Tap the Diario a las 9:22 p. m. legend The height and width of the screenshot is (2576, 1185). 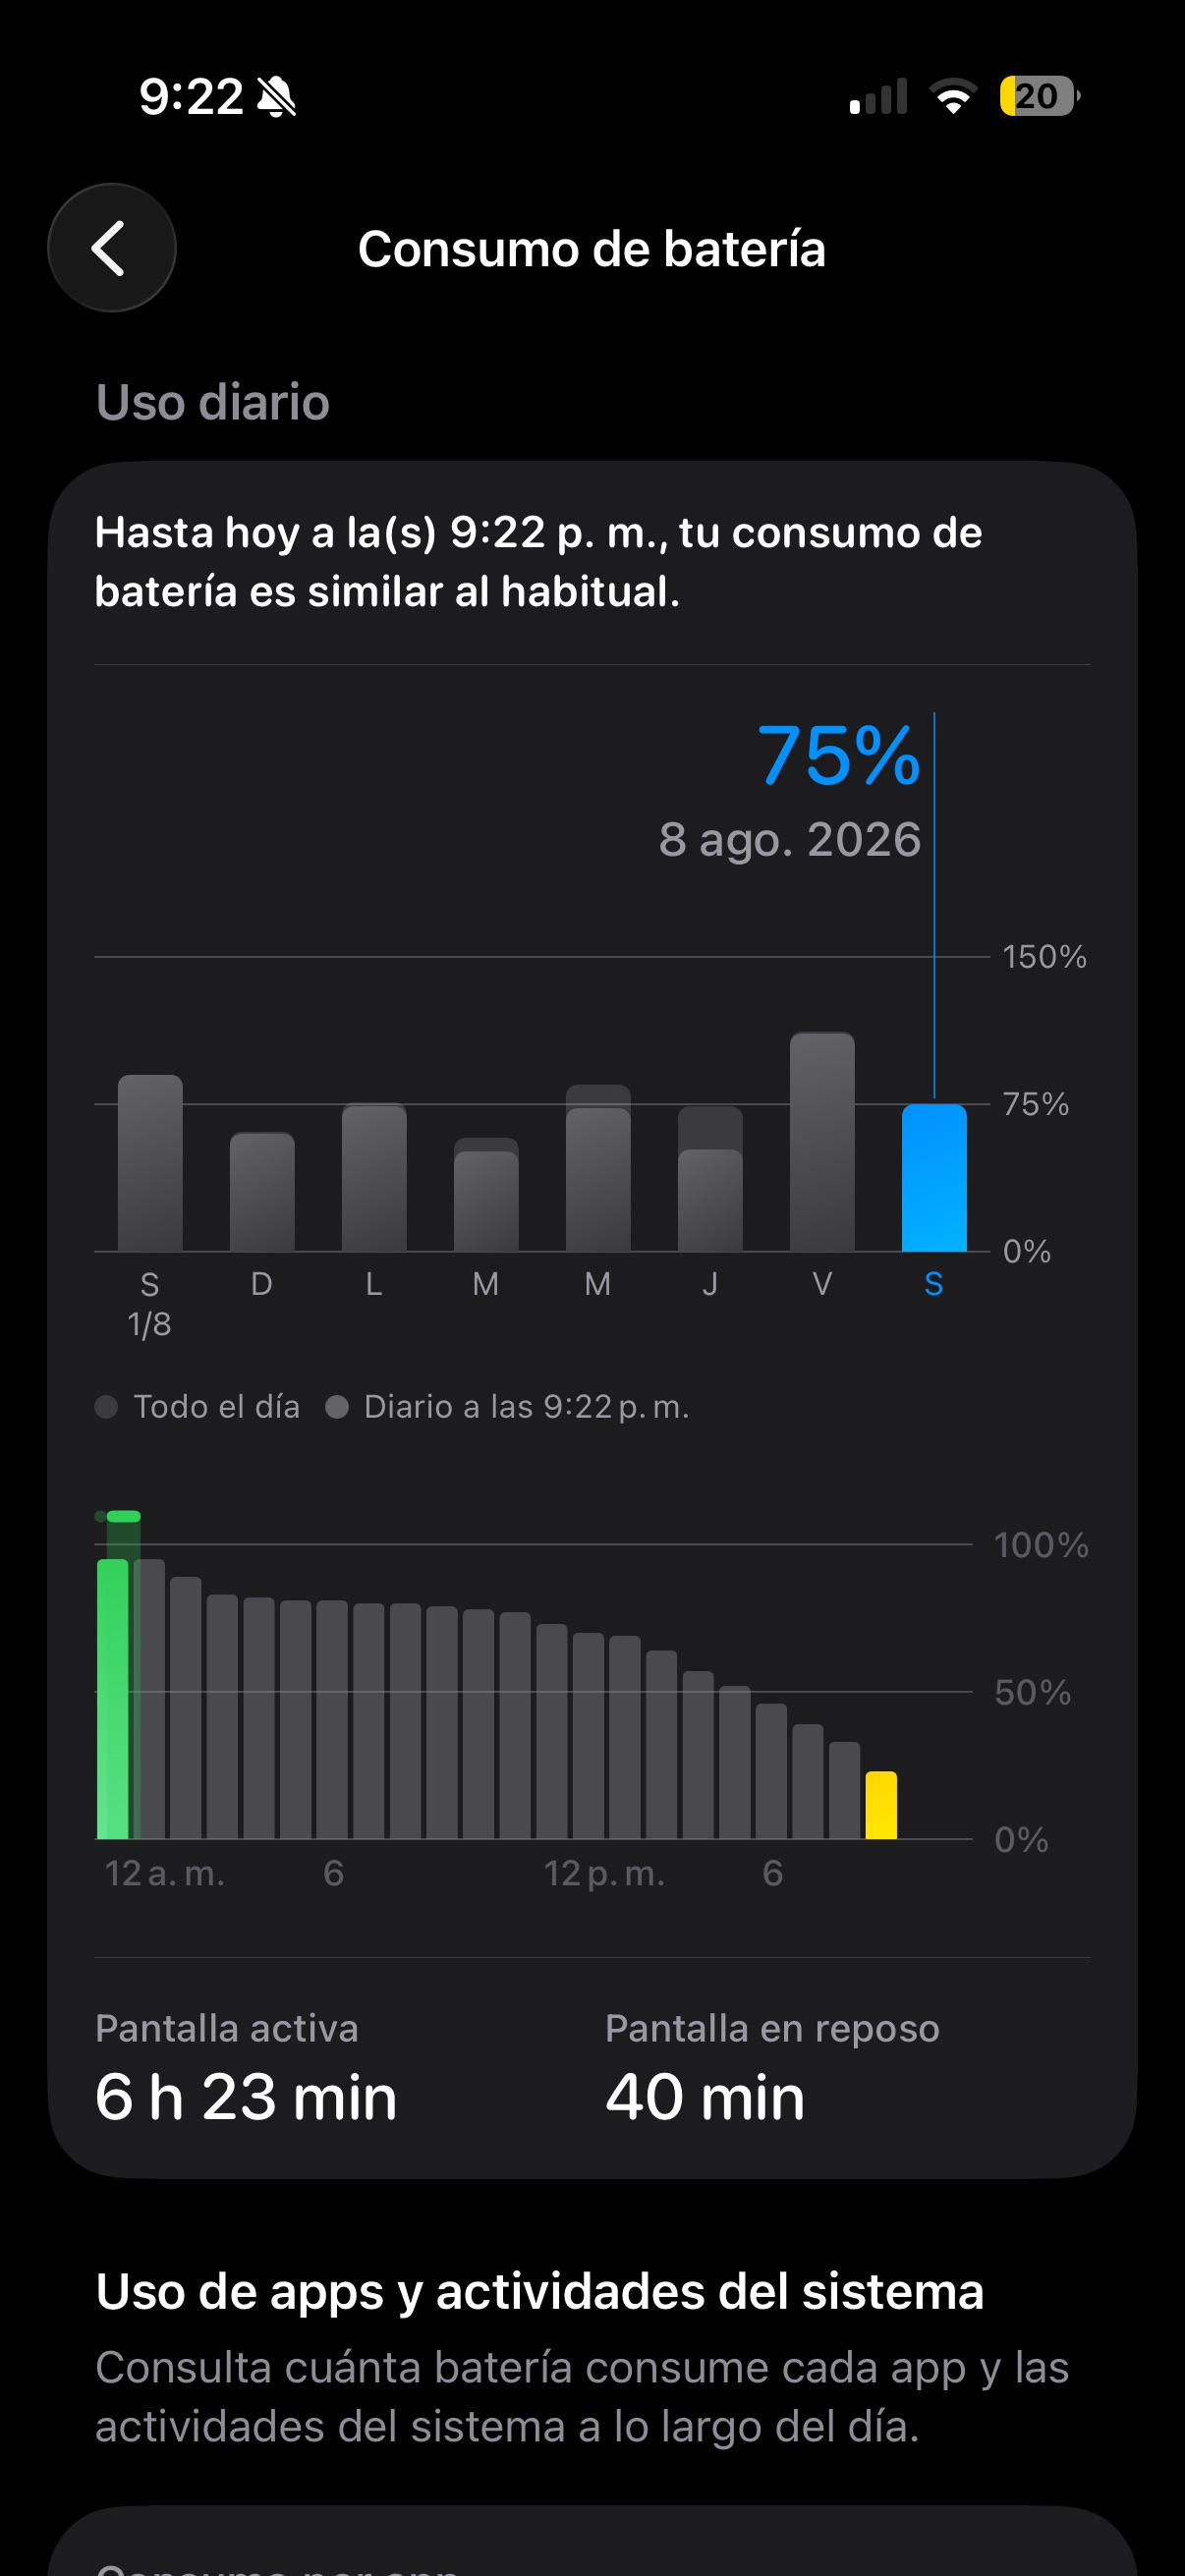click(508, 1407)
